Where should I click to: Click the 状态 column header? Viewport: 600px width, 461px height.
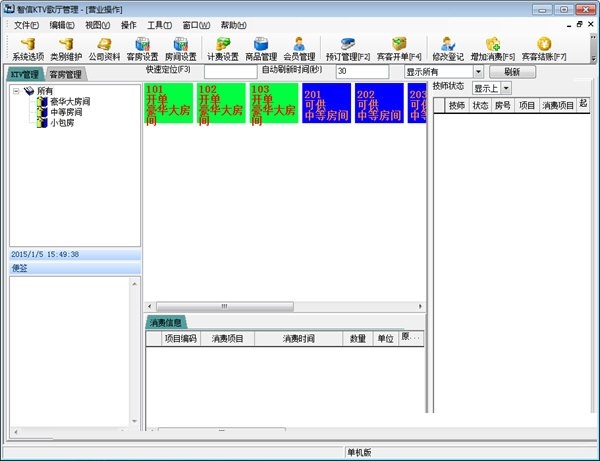(x=480, y=106)
